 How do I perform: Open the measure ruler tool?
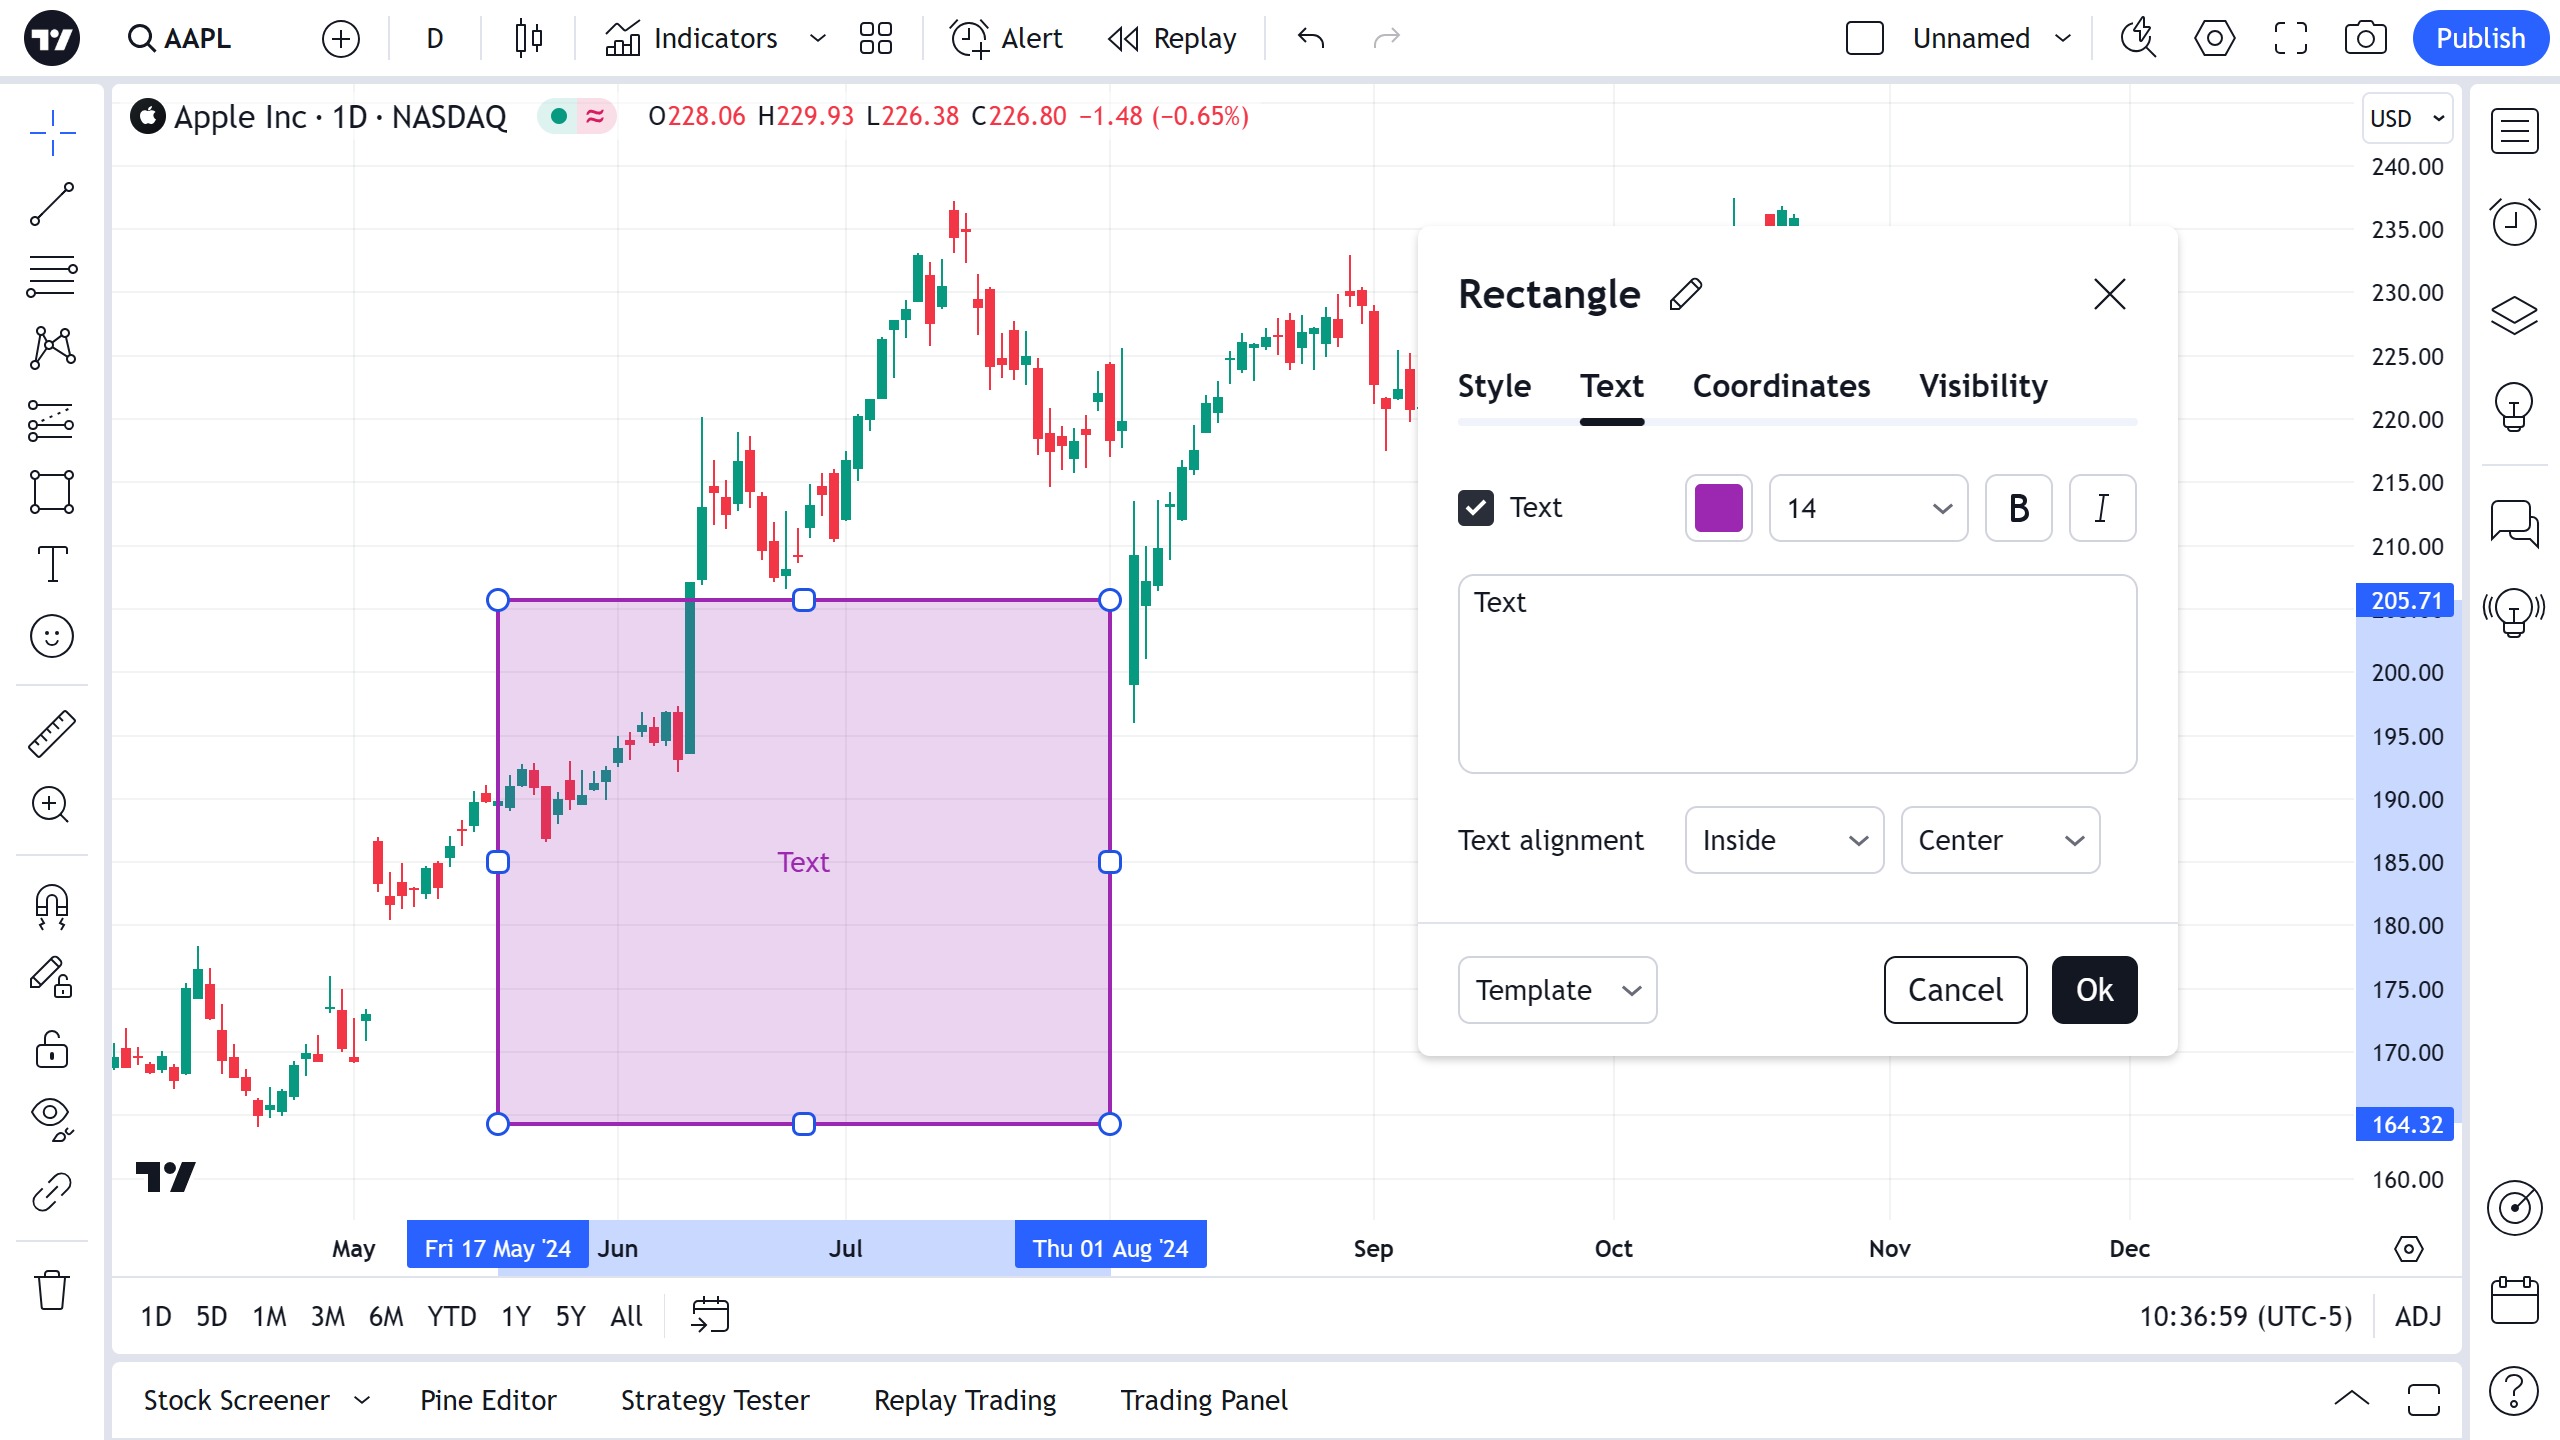click(x=52, y=733)
